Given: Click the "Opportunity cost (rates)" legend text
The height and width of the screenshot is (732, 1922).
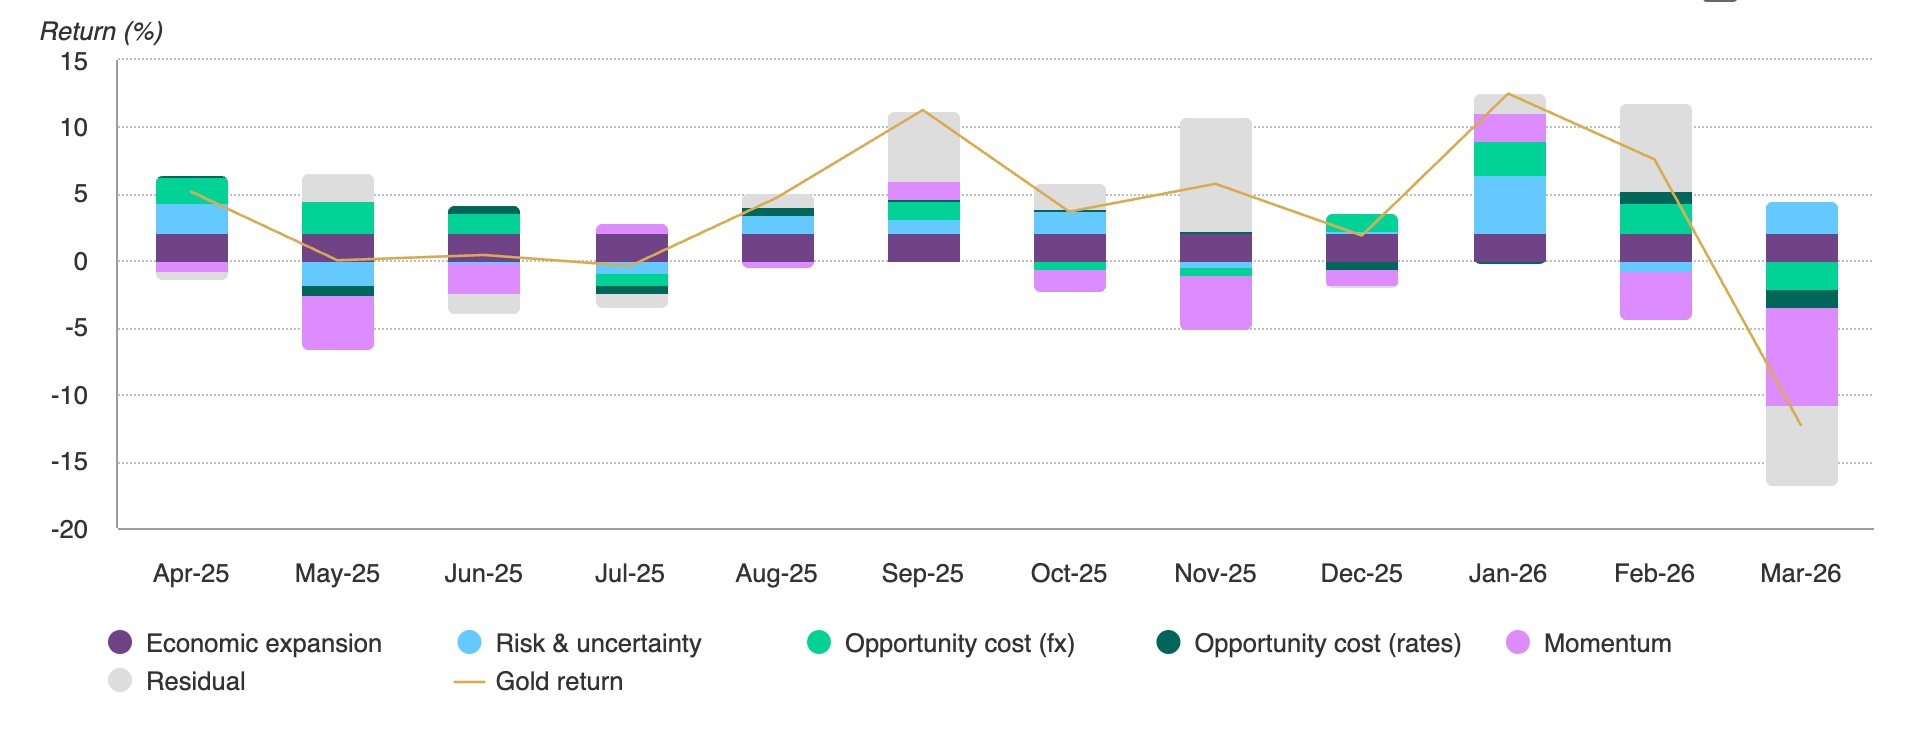Looking at the screenshot, I should pyautogui.click(x=1327, y=643).
